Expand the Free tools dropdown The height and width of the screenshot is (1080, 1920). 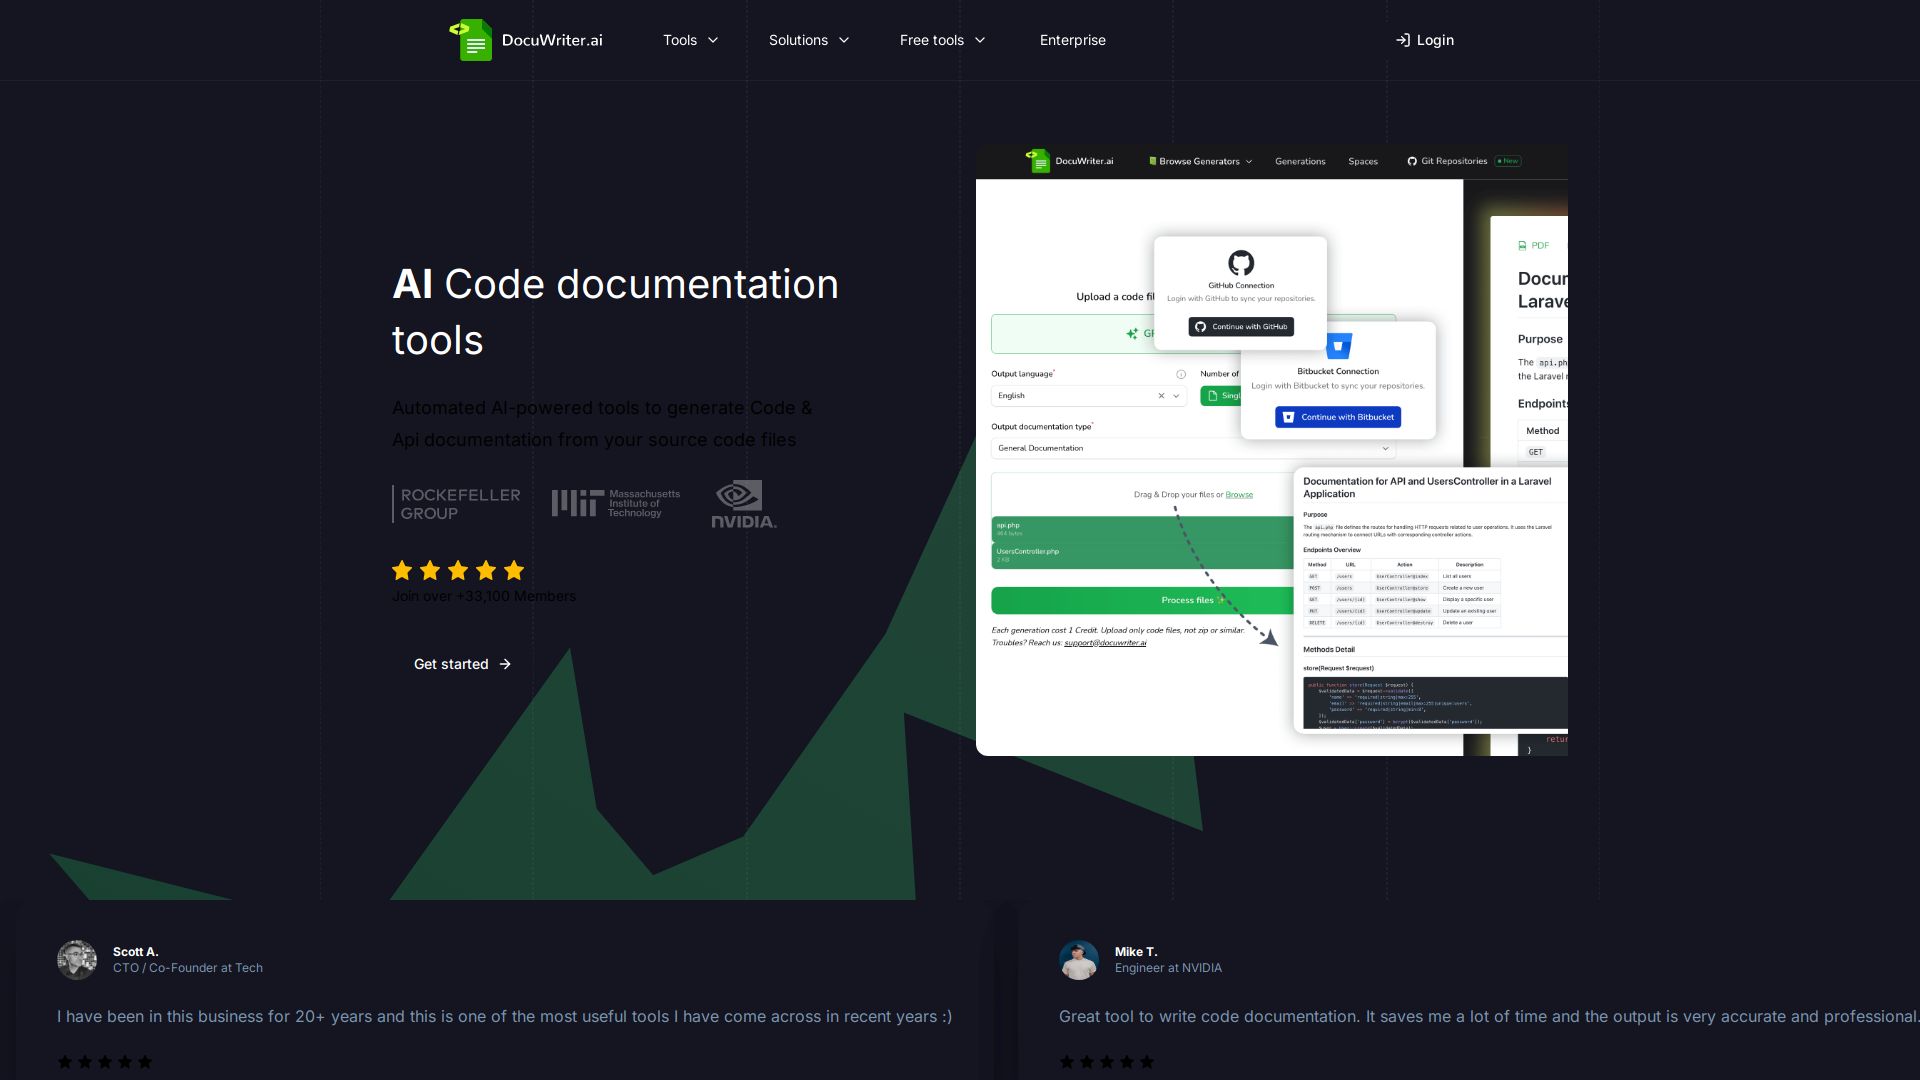coord(942,40)
